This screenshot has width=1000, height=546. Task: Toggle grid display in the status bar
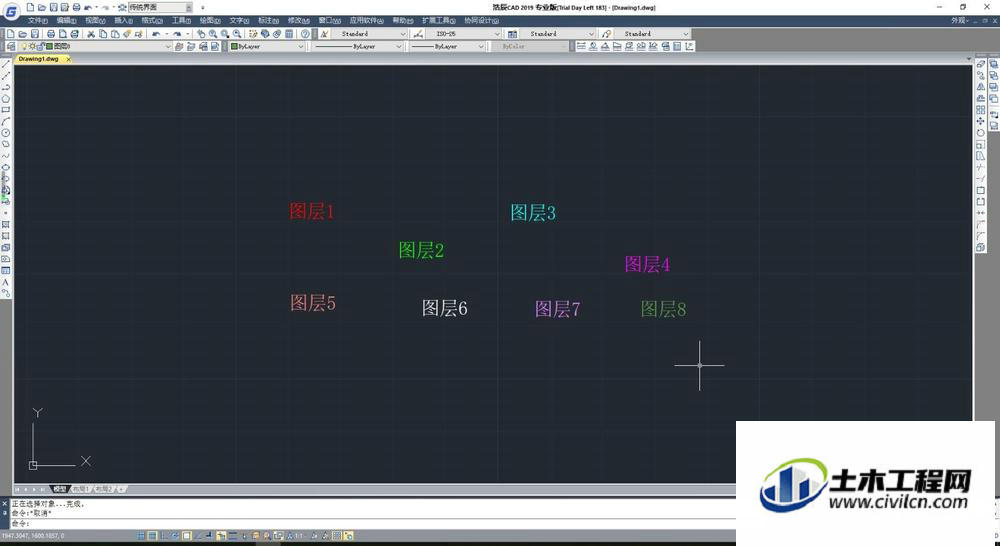point(152,536)
